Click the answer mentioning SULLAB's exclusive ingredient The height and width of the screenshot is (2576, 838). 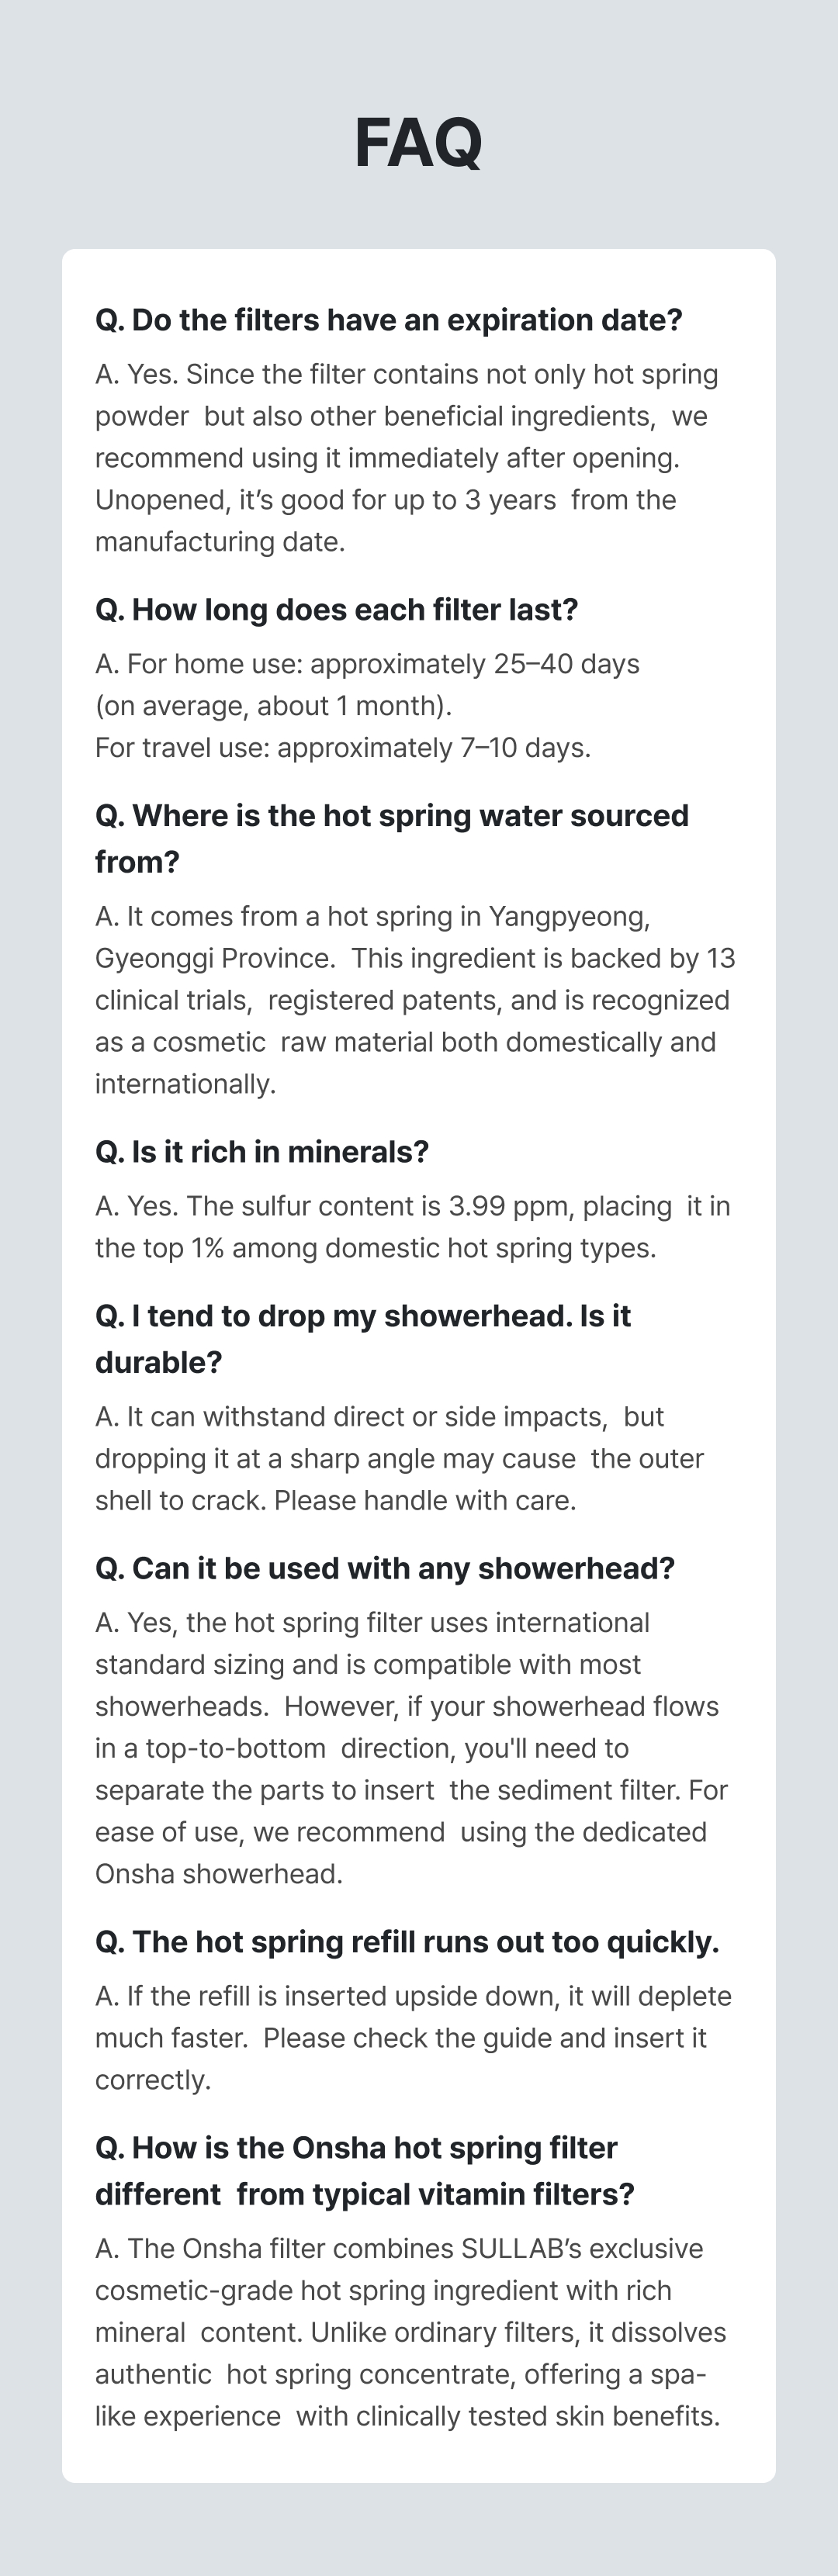point(399,2249)
